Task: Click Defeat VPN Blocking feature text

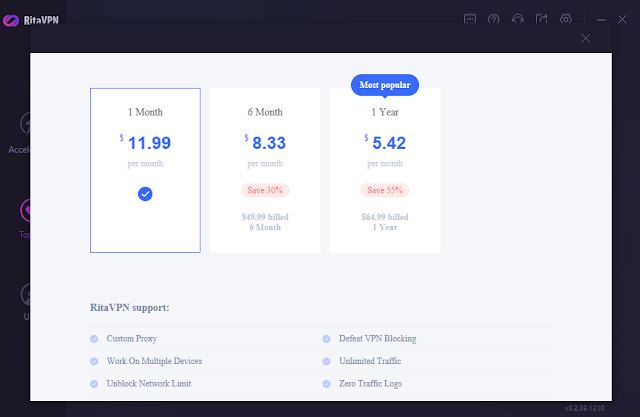Action: coord(378,339)
